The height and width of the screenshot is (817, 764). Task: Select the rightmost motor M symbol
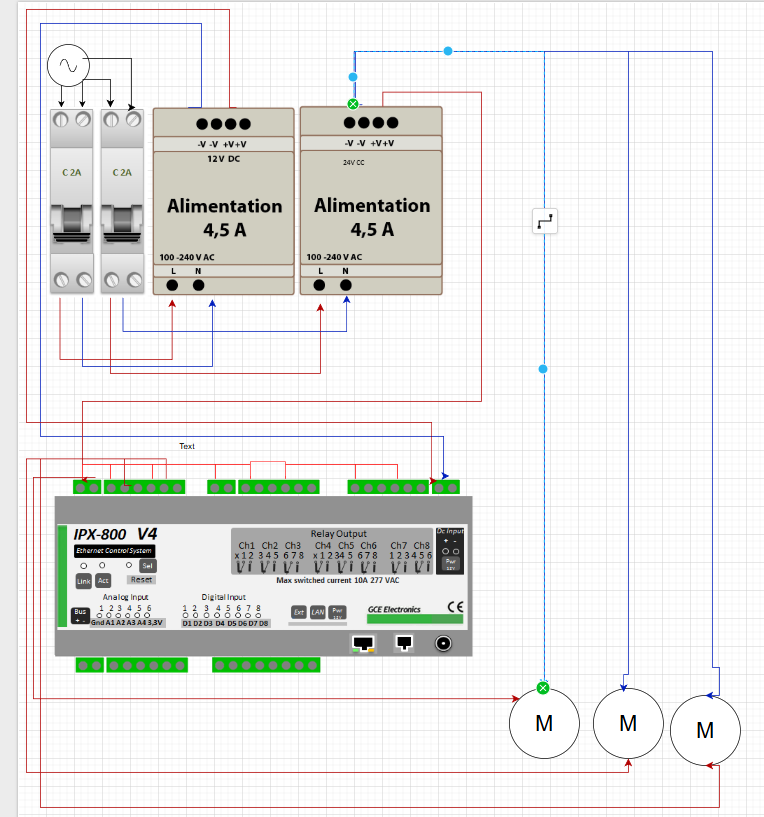click(705, 730)
